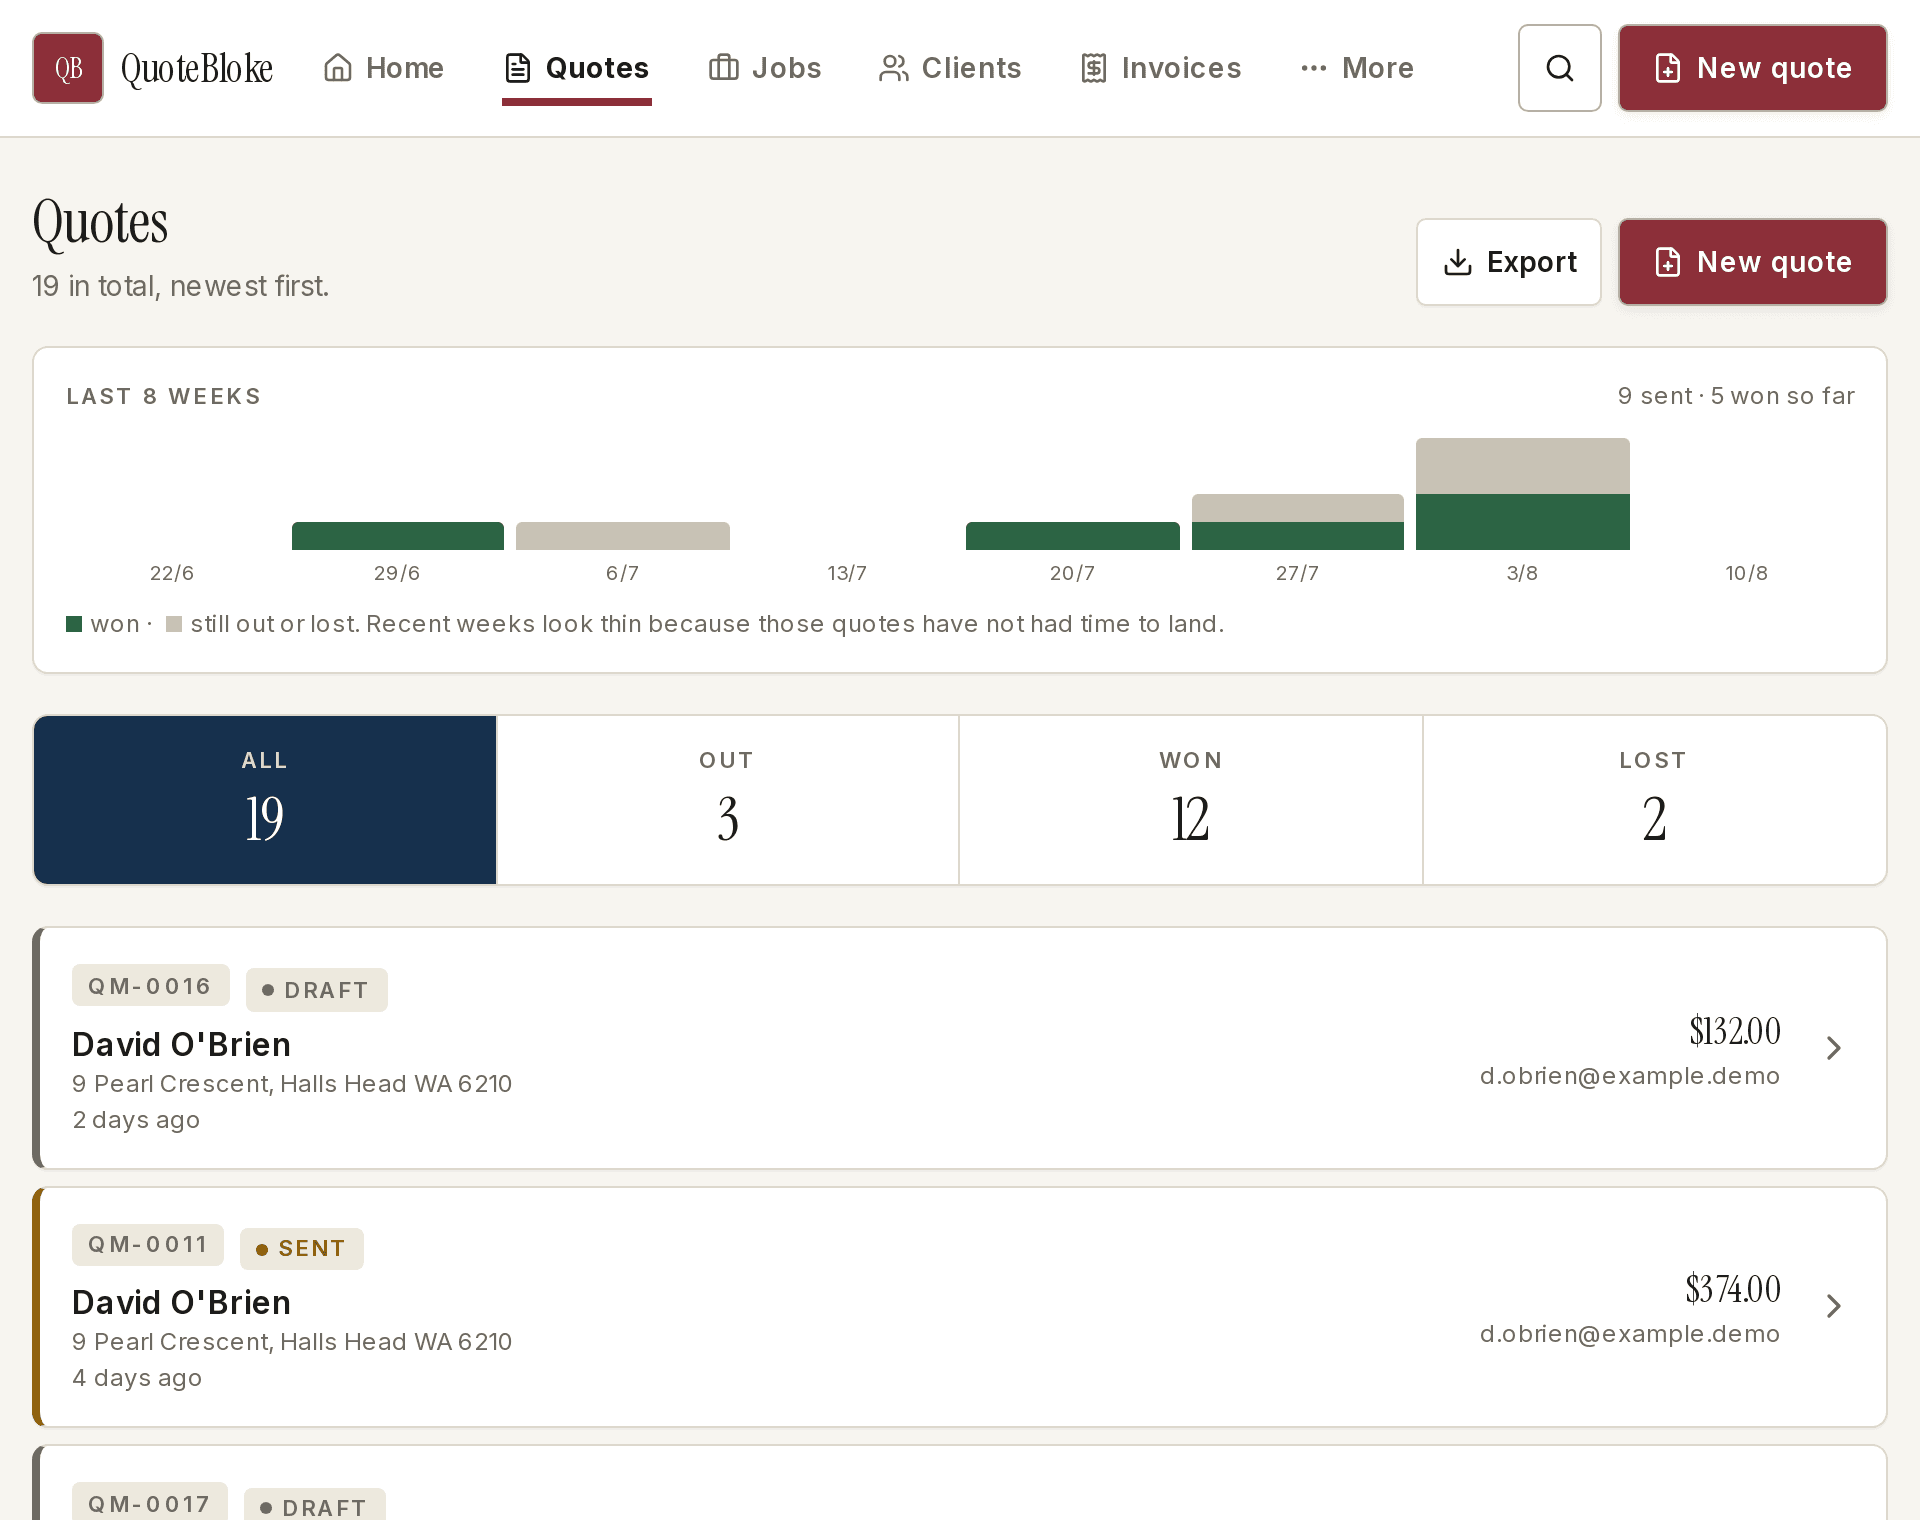This screenshot has width=1920, height=1520.
Task: Open the Clients tab
Action: pos(950,68)
